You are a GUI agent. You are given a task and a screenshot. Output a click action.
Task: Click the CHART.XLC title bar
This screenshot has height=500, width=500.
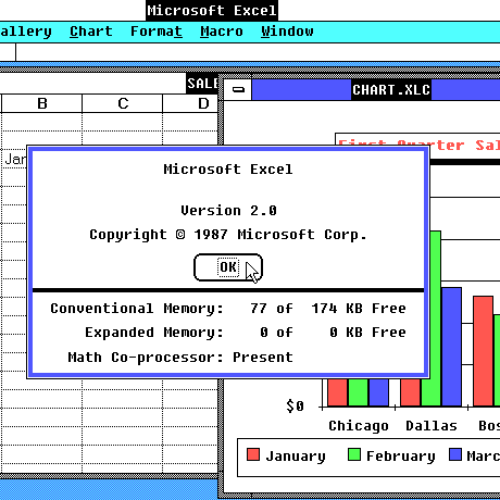click(x=376, y=90)
